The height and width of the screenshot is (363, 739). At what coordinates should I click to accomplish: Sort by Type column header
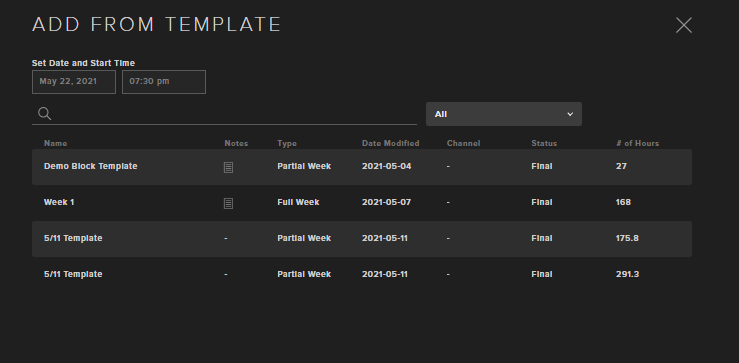click(287, 143)
